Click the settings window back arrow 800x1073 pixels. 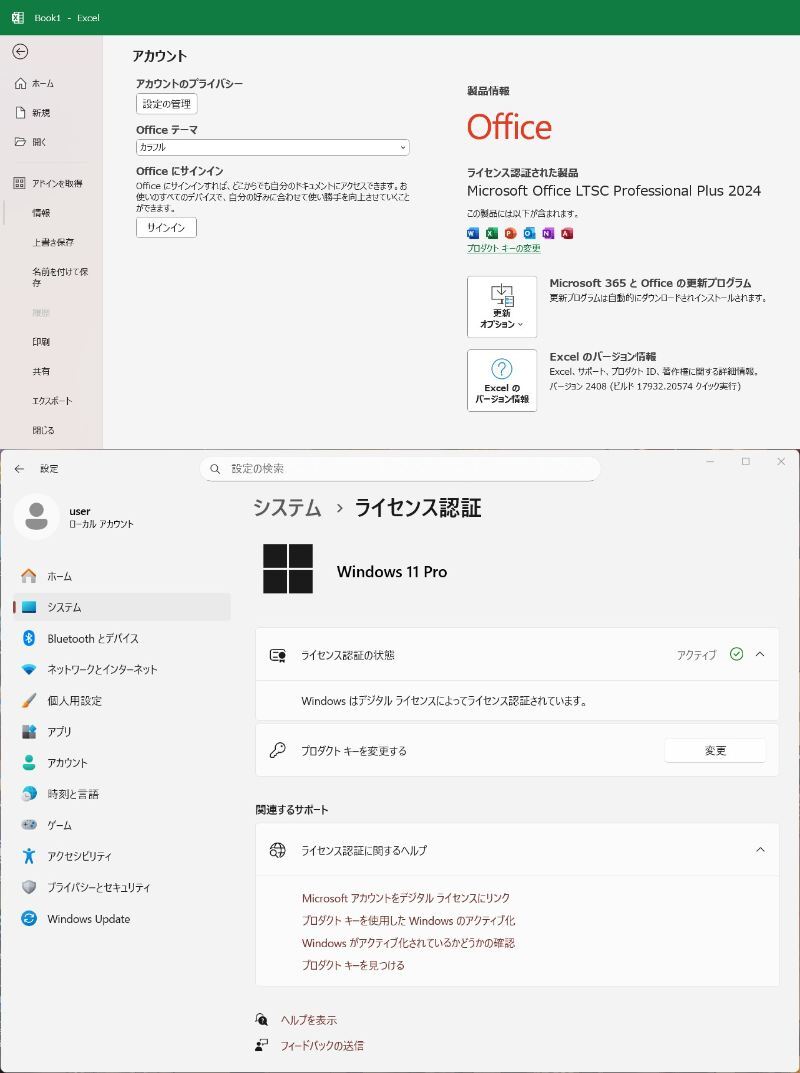(x=19, y=468)
